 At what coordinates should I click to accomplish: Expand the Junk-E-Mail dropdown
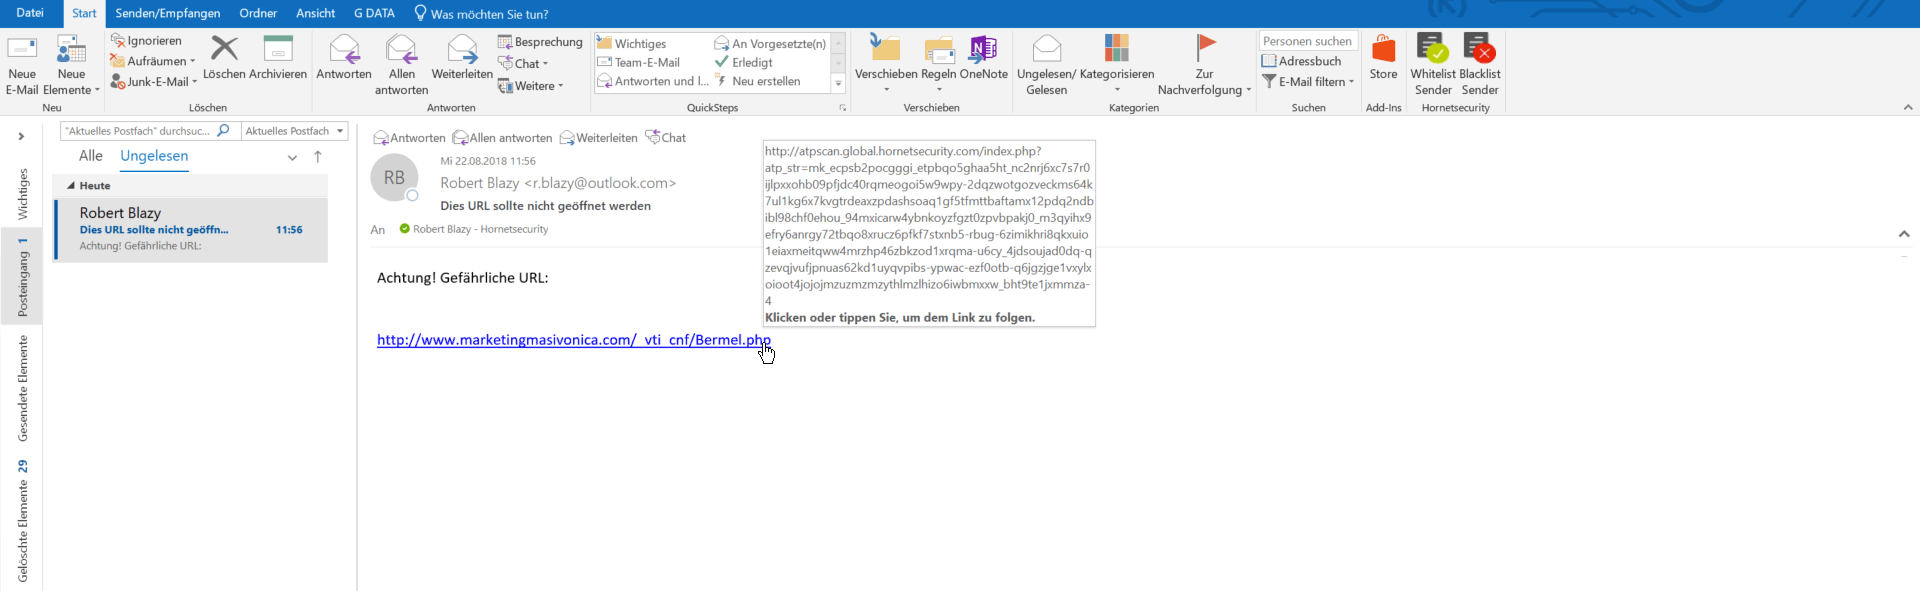pos(194,82)
